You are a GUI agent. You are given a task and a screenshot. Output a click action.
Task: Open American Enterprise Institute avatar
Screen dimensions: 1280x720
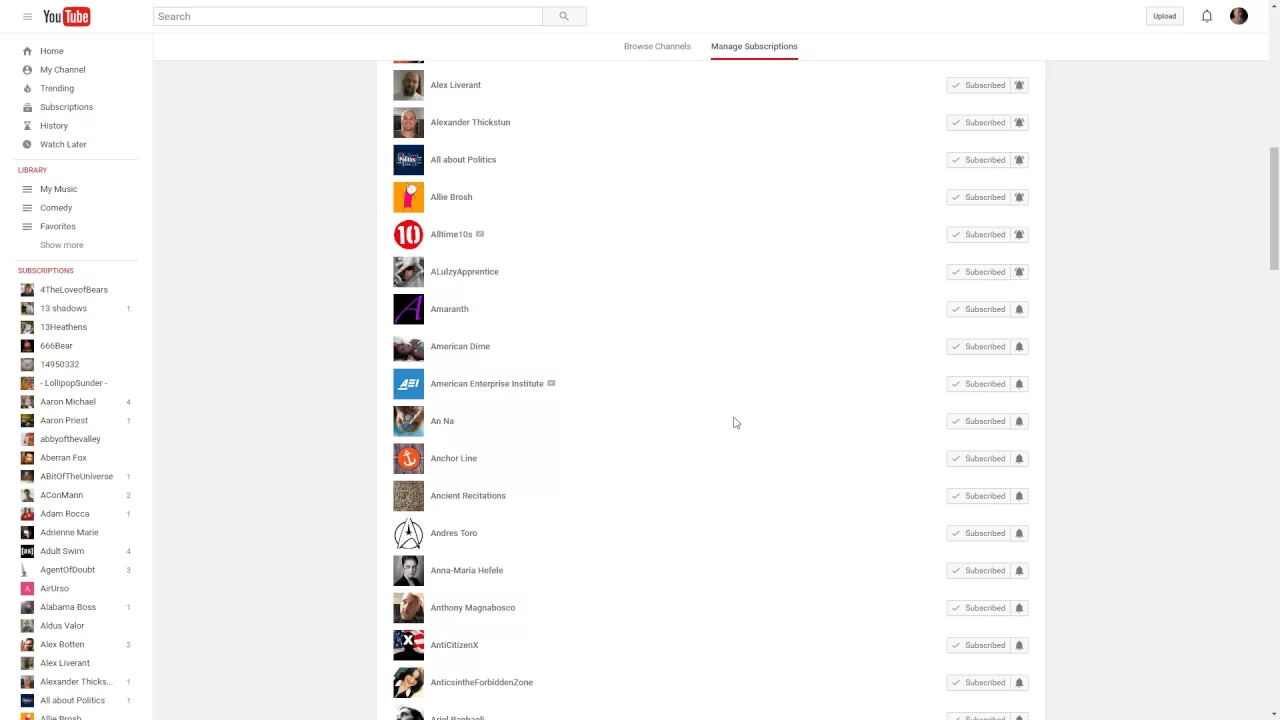tap(408, 384)
